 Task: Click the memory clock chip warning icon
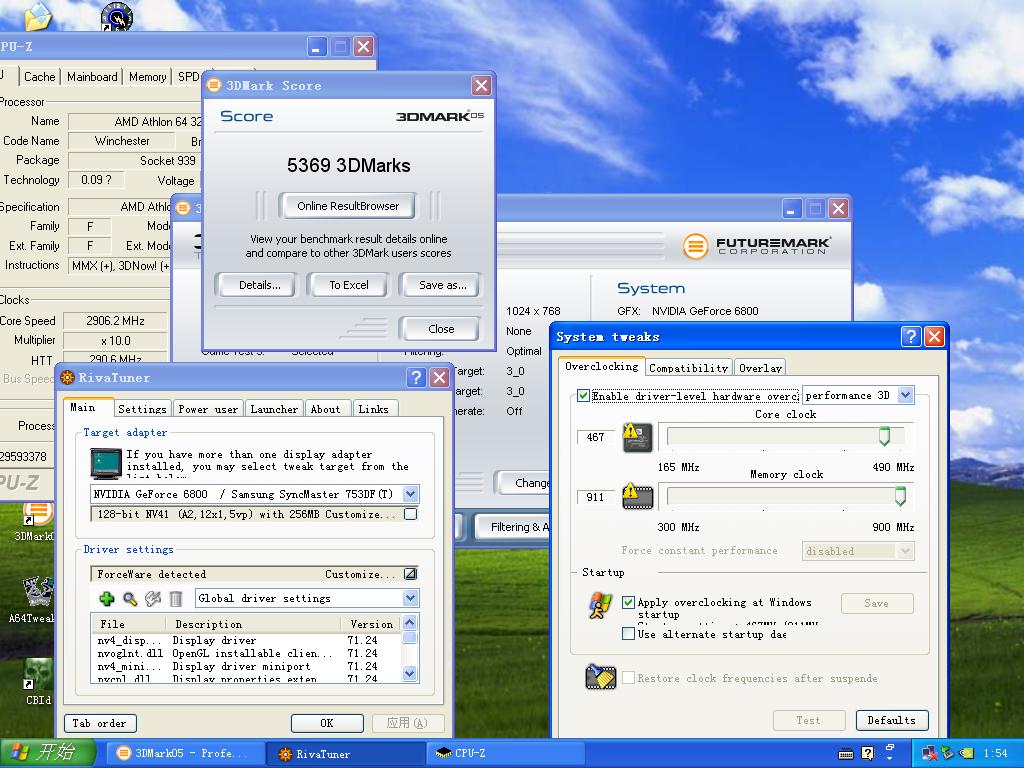point(637,496)
